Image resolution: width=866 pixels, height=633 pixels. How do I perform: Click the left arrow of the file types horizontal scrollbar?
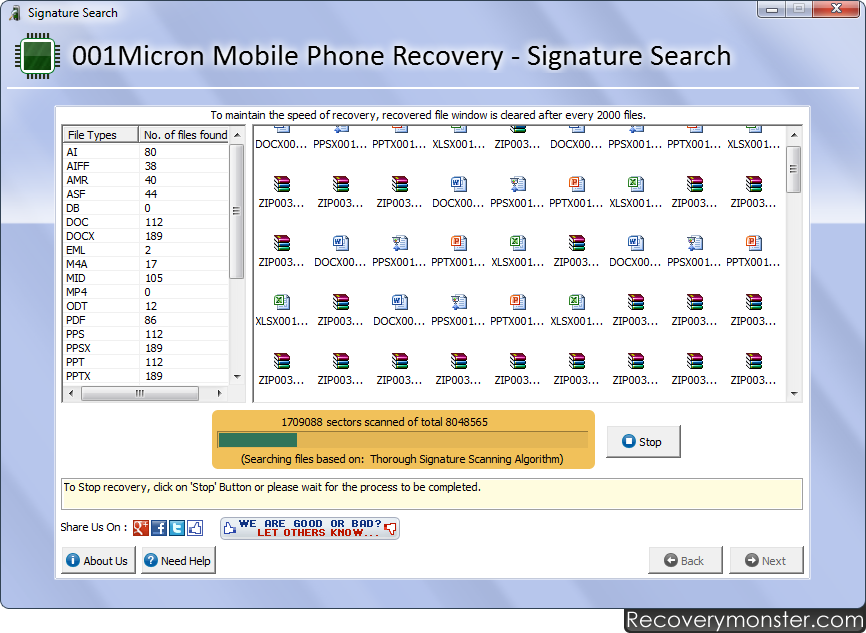click(x=71, y=393)
